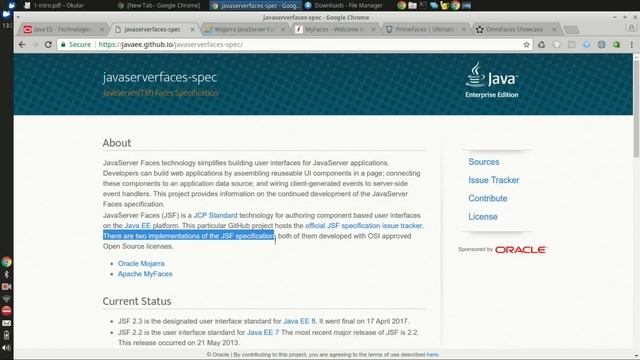Viewport: 640px width, 360px height.
Task: Click the Chrome launcher icon in the top panel
Action: point(402,5)
